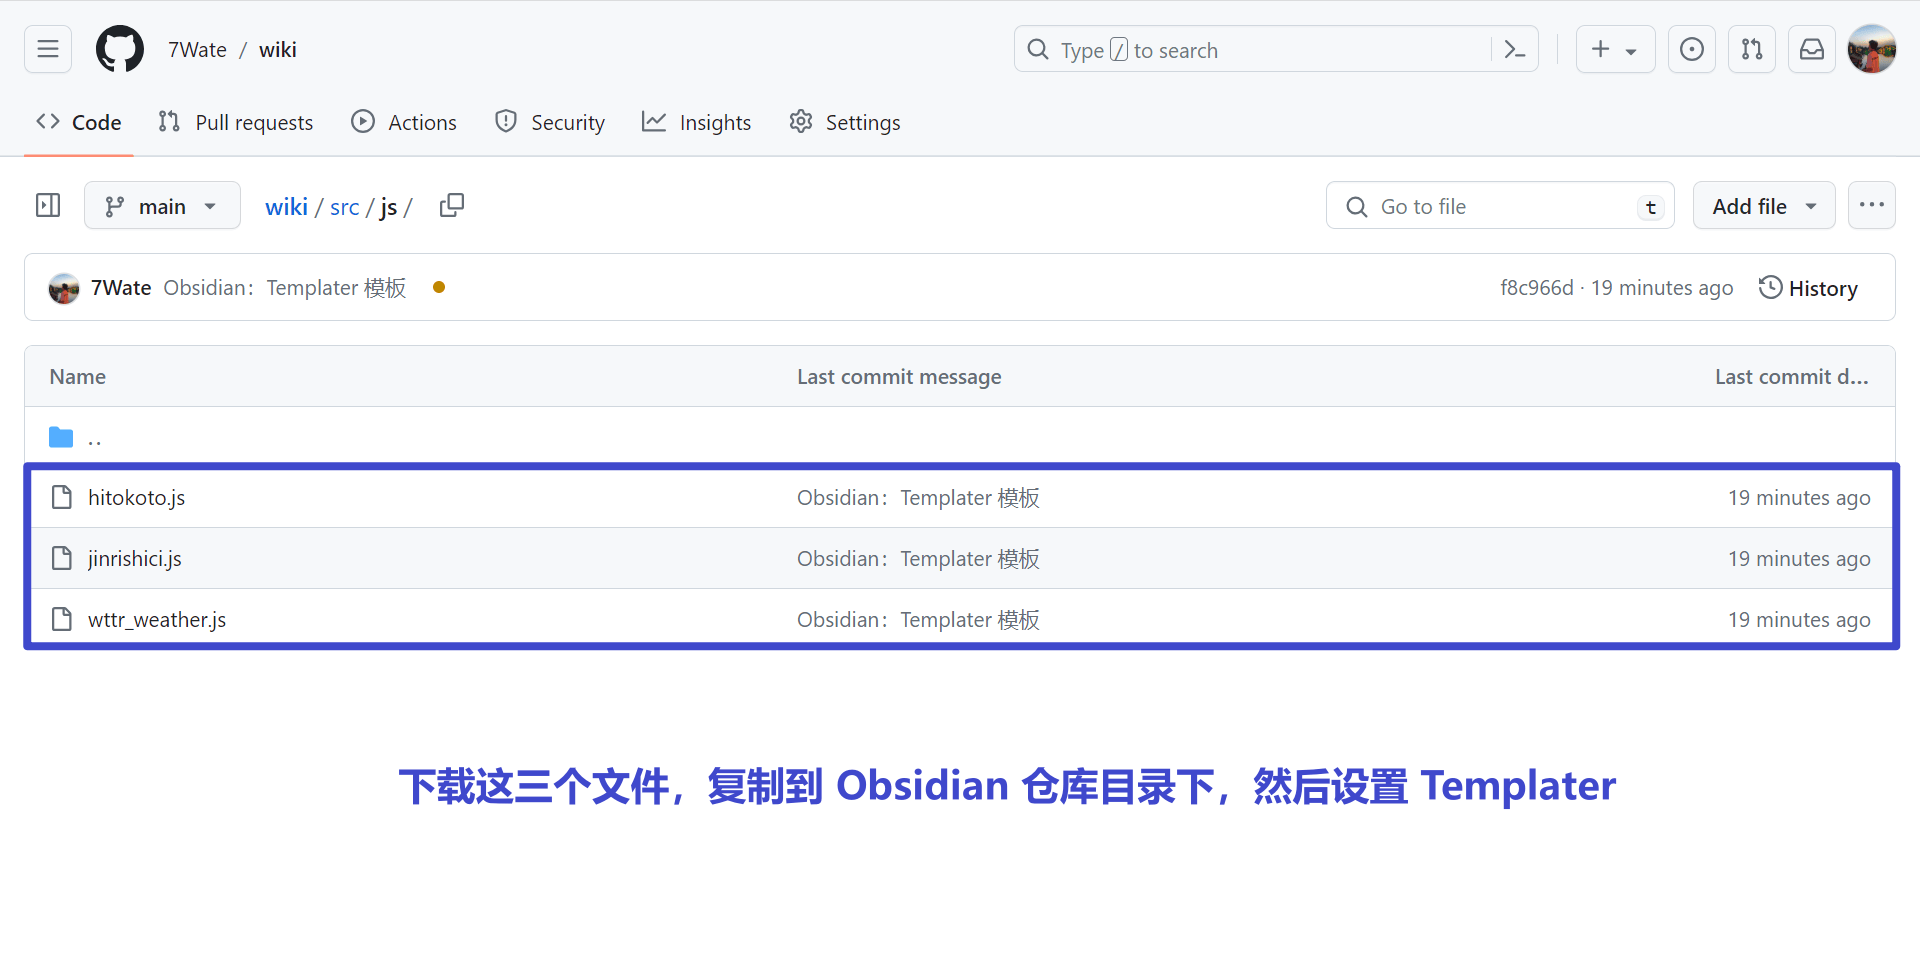Toggle the file tree side panel

tap(48, 205)
